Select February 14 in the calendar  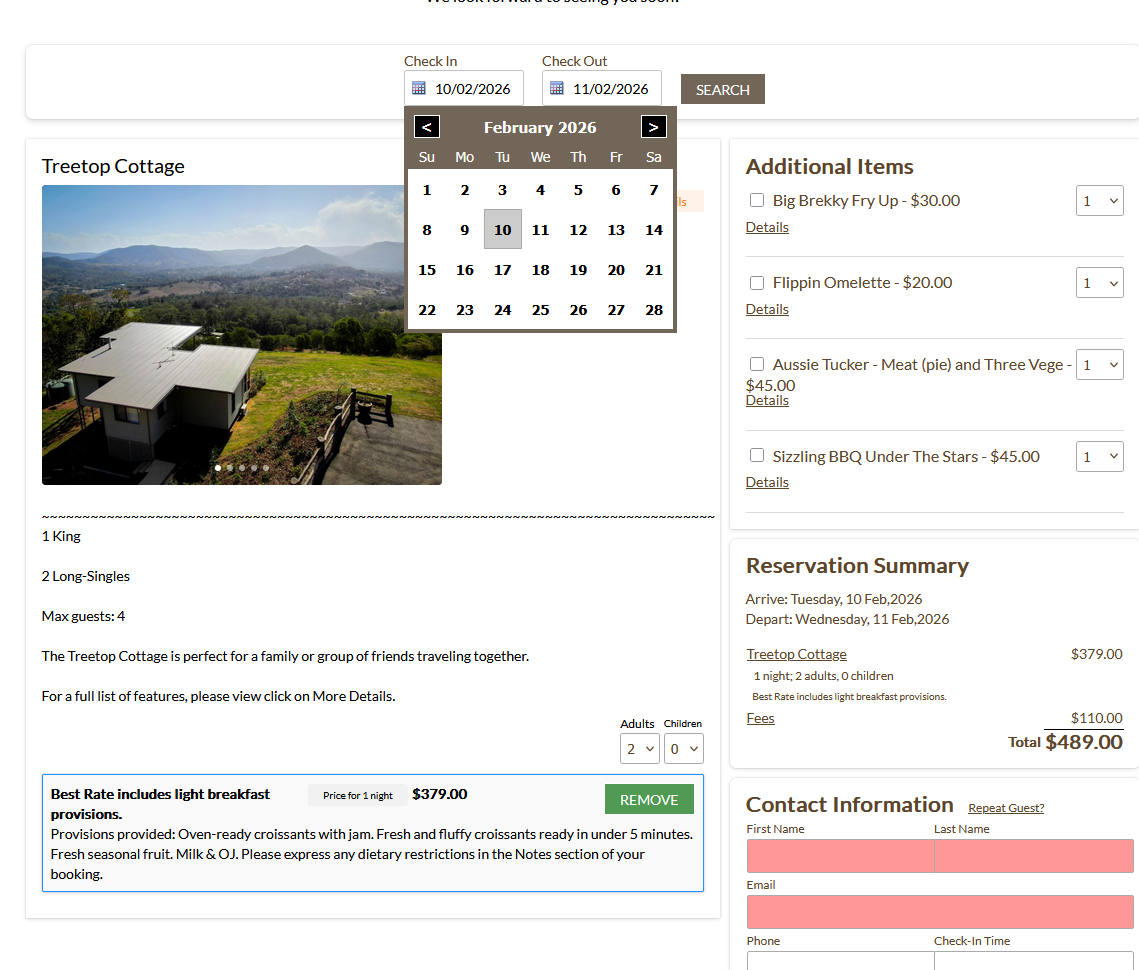point(654,230)
